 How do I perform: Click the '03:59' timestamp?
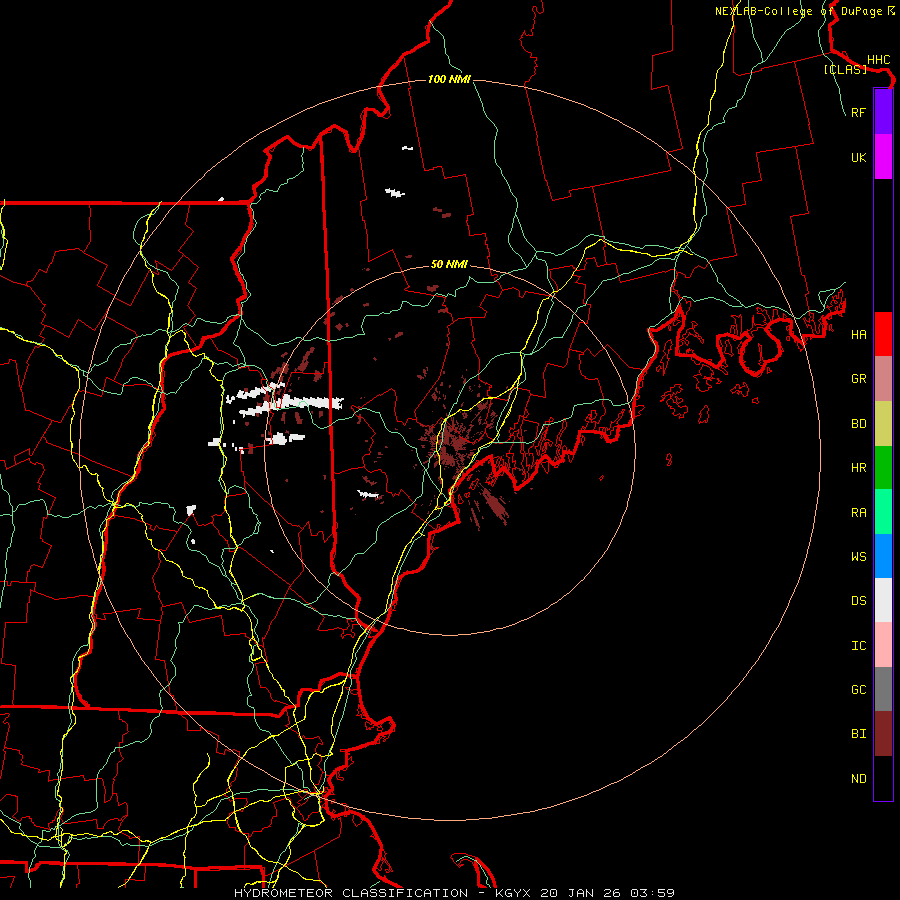(x=653, y=893)
